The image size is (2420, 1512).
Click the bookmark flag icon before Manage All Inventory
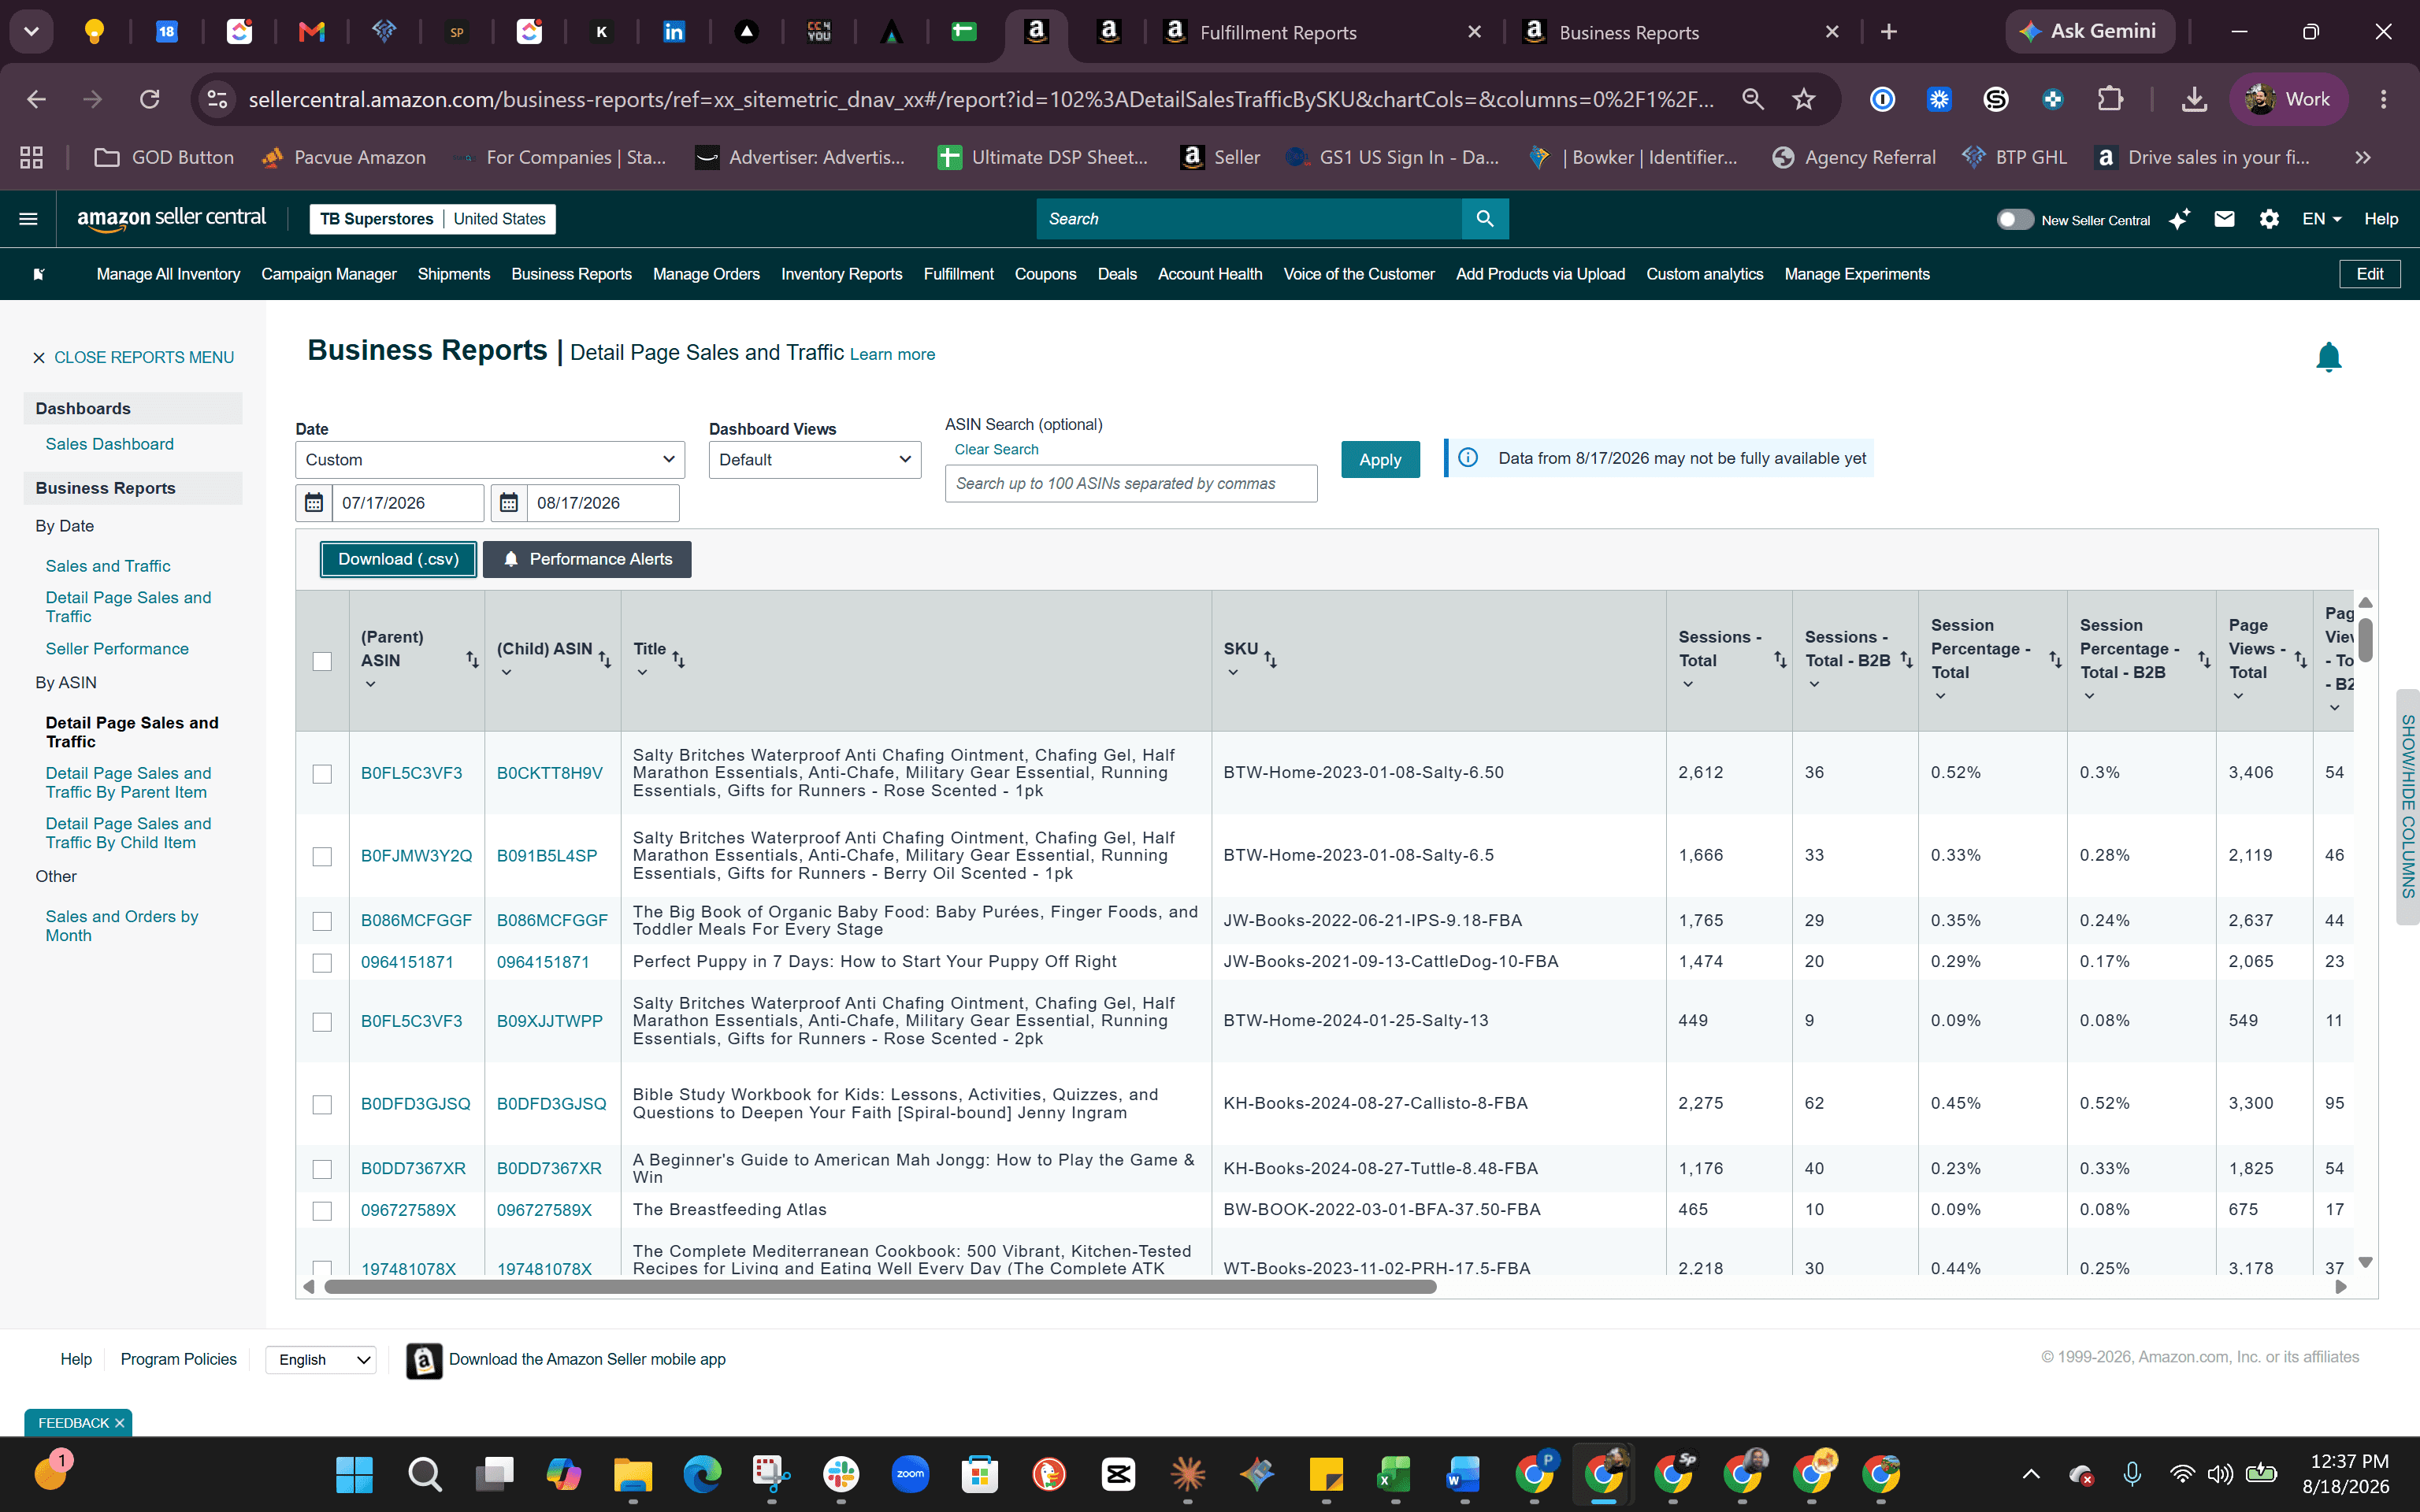click(39, 274)
